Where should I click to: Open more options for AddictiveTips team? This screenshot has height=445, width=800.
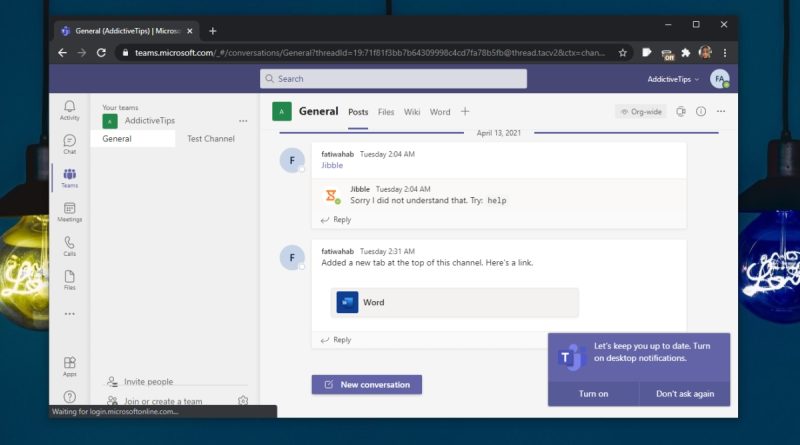point(243,121)
